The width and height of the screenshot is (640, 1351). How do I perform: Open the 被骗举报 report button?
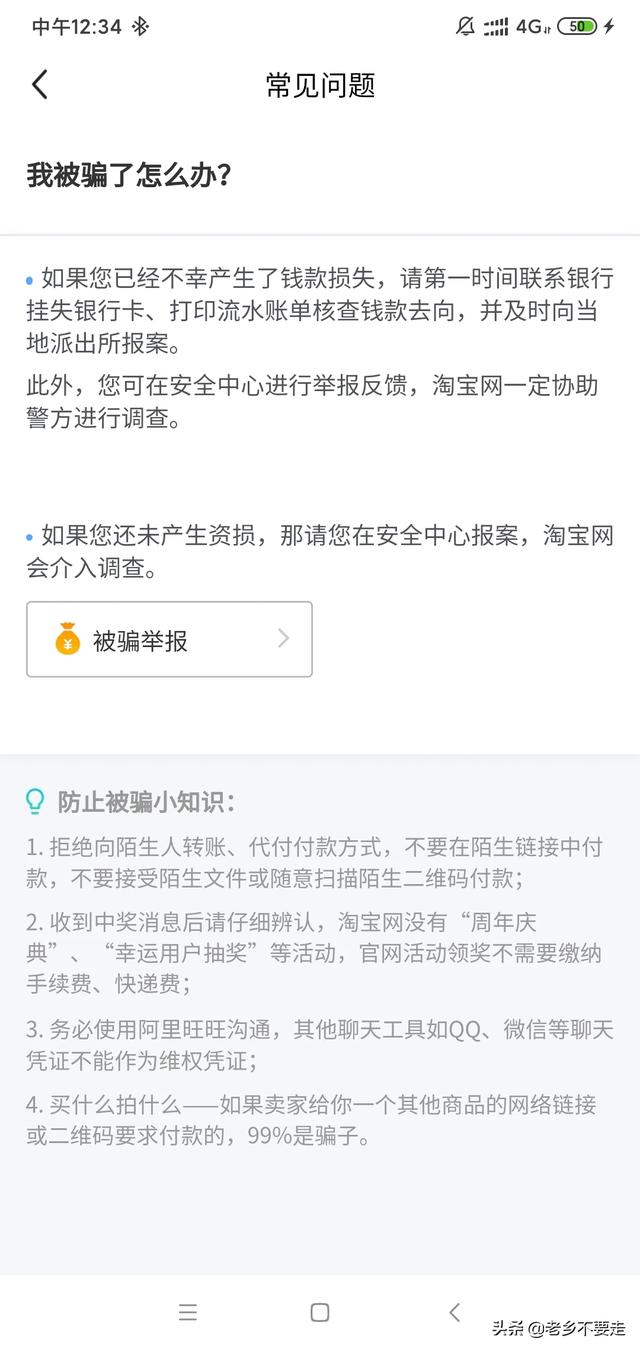pyautogui.click(x=169, y=640)
